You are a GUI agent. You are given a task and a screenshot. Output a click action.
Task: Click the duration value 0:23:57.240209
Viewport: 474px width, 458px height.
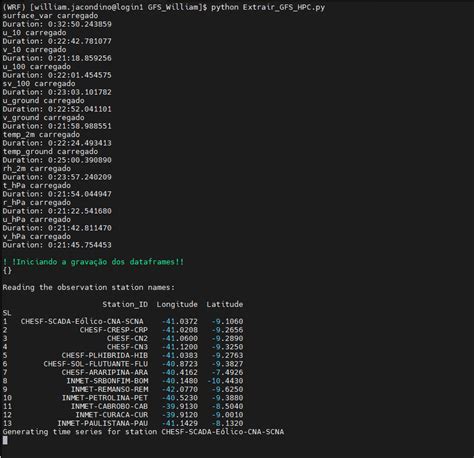[80, 177]
